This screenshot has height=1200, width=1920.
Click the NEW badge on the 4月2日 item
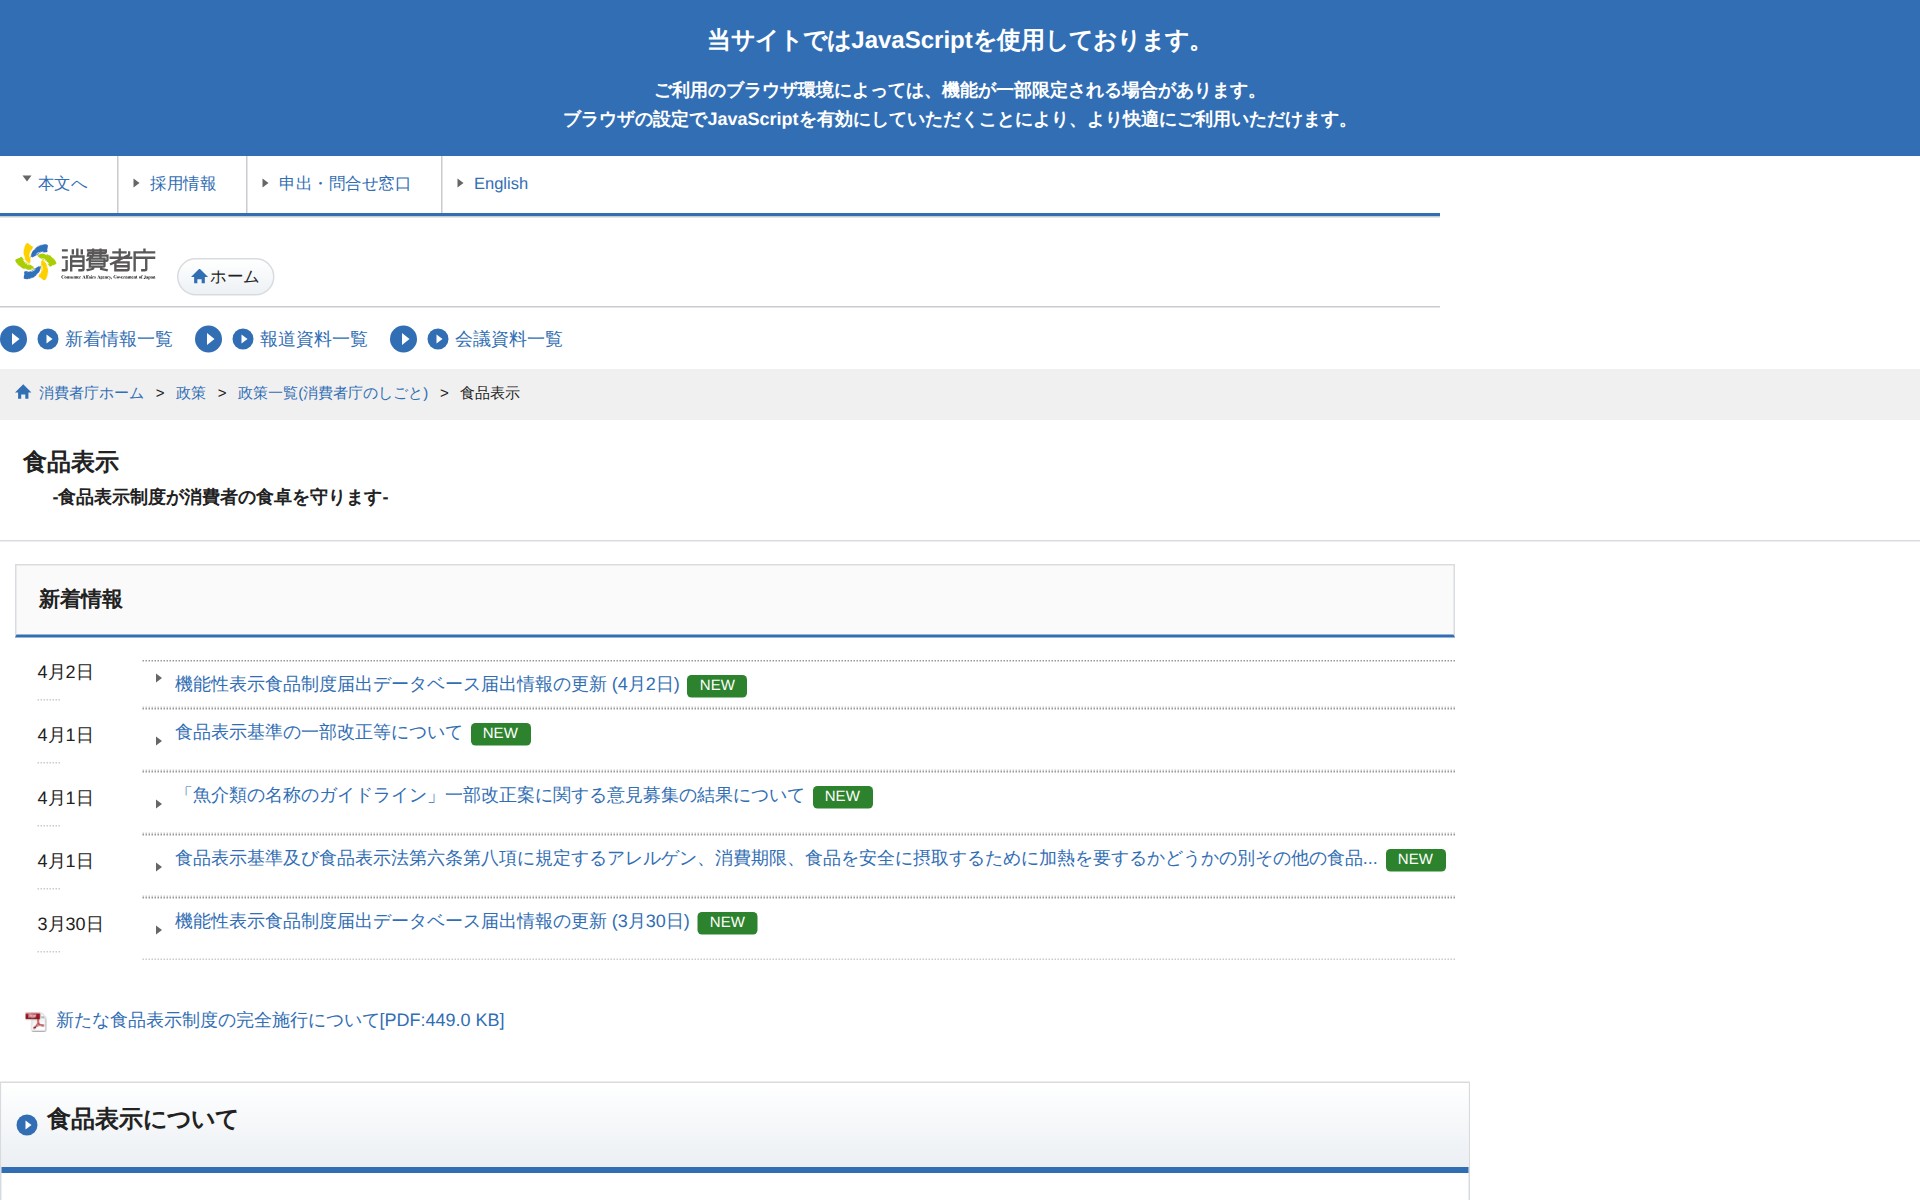click(x=716, y=686)
